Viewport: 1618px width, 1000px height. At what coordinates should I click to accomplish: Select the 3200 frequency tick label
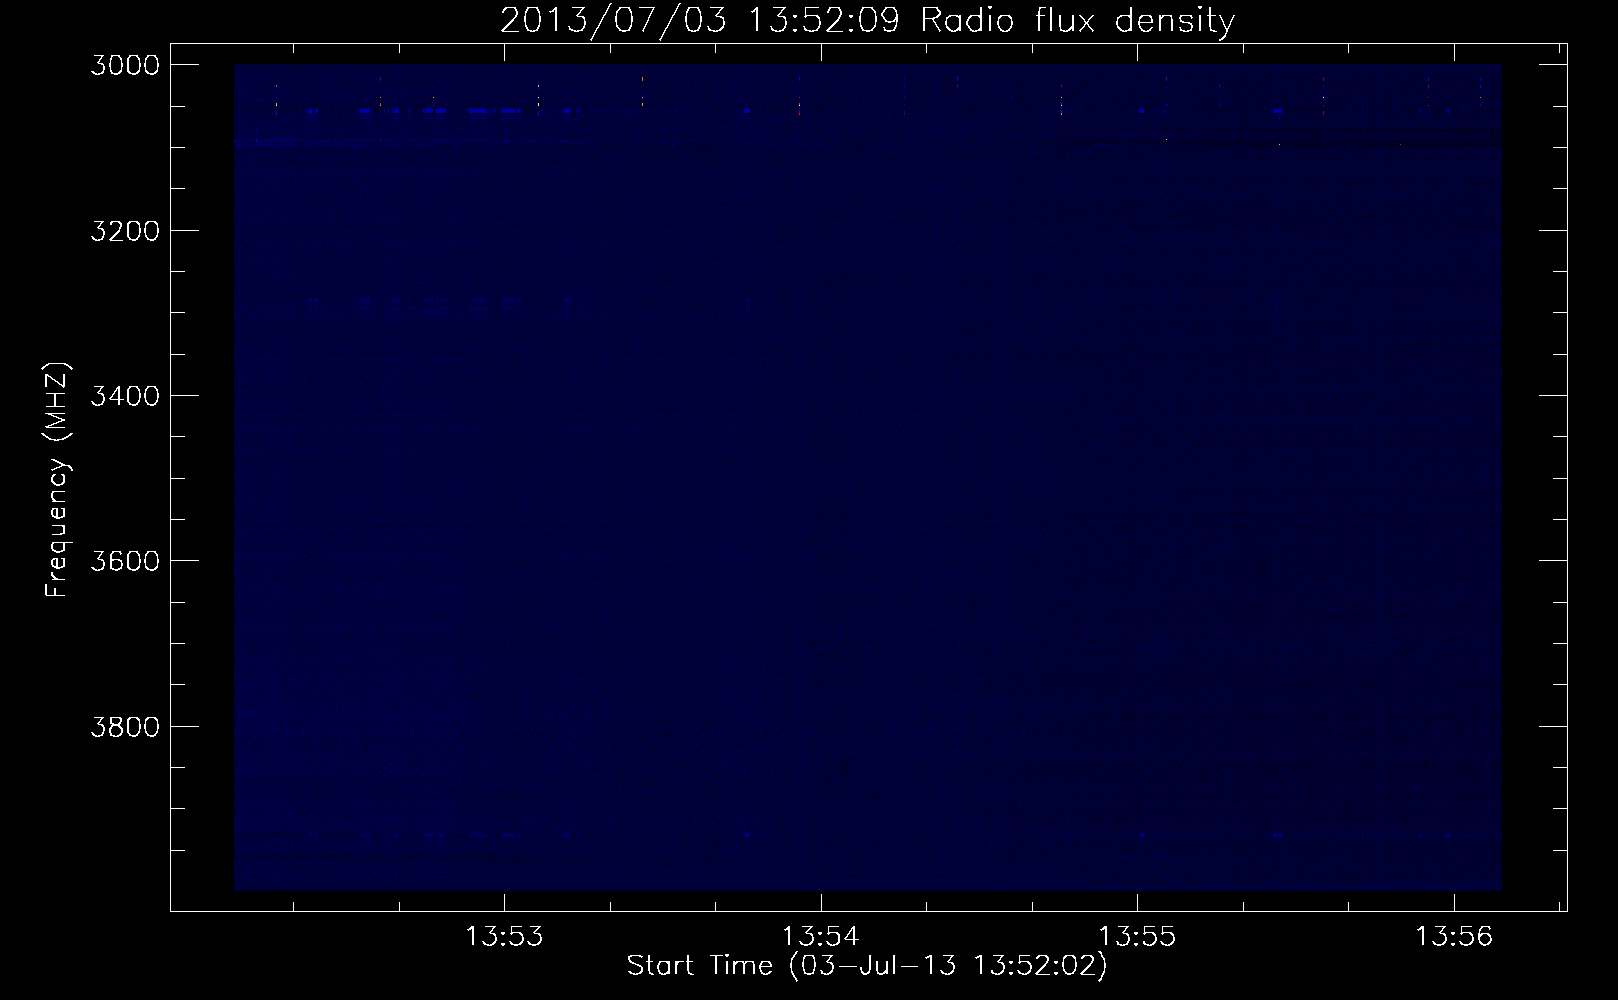click(x=124, y=230)
